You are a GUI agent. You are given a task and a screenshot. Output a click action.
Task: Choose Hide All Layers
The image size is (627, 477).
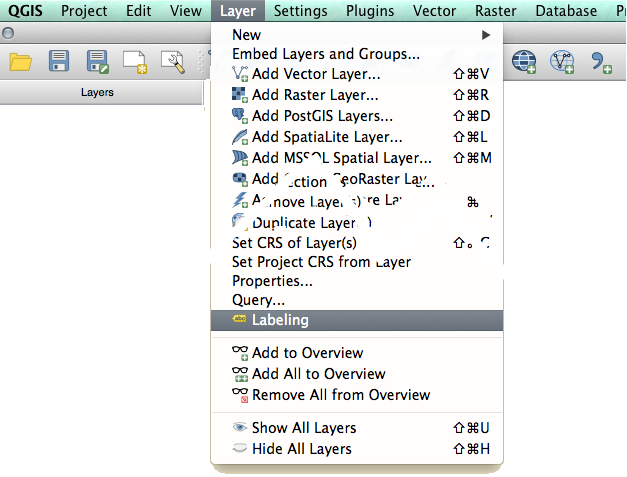click(x=357, y=449)
